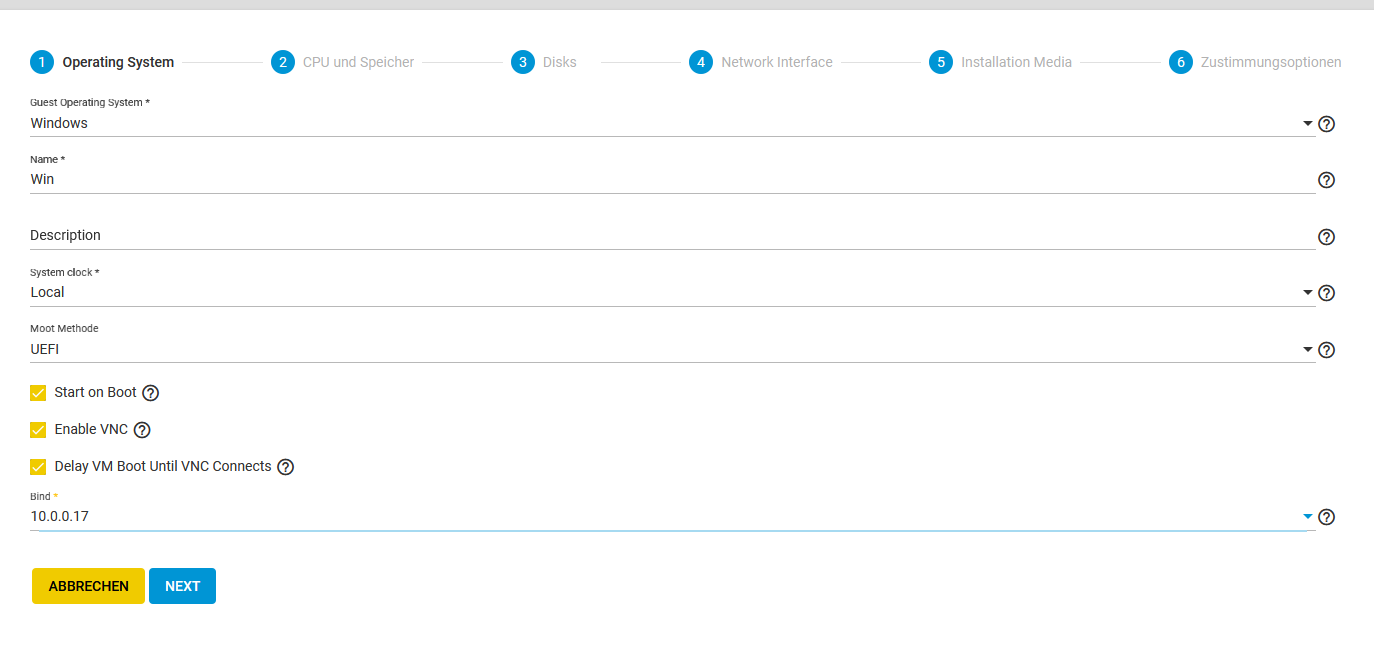Go to Zustimmungsoptionen step

click(1271, 62)
